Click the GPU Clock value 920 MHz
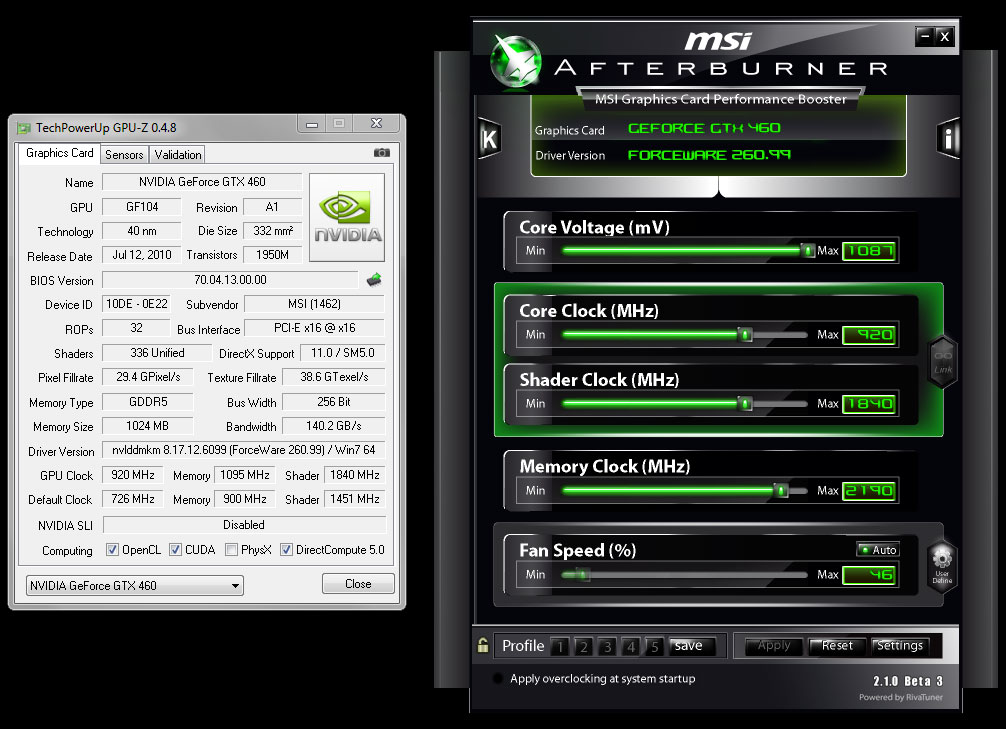 (133, 475)
